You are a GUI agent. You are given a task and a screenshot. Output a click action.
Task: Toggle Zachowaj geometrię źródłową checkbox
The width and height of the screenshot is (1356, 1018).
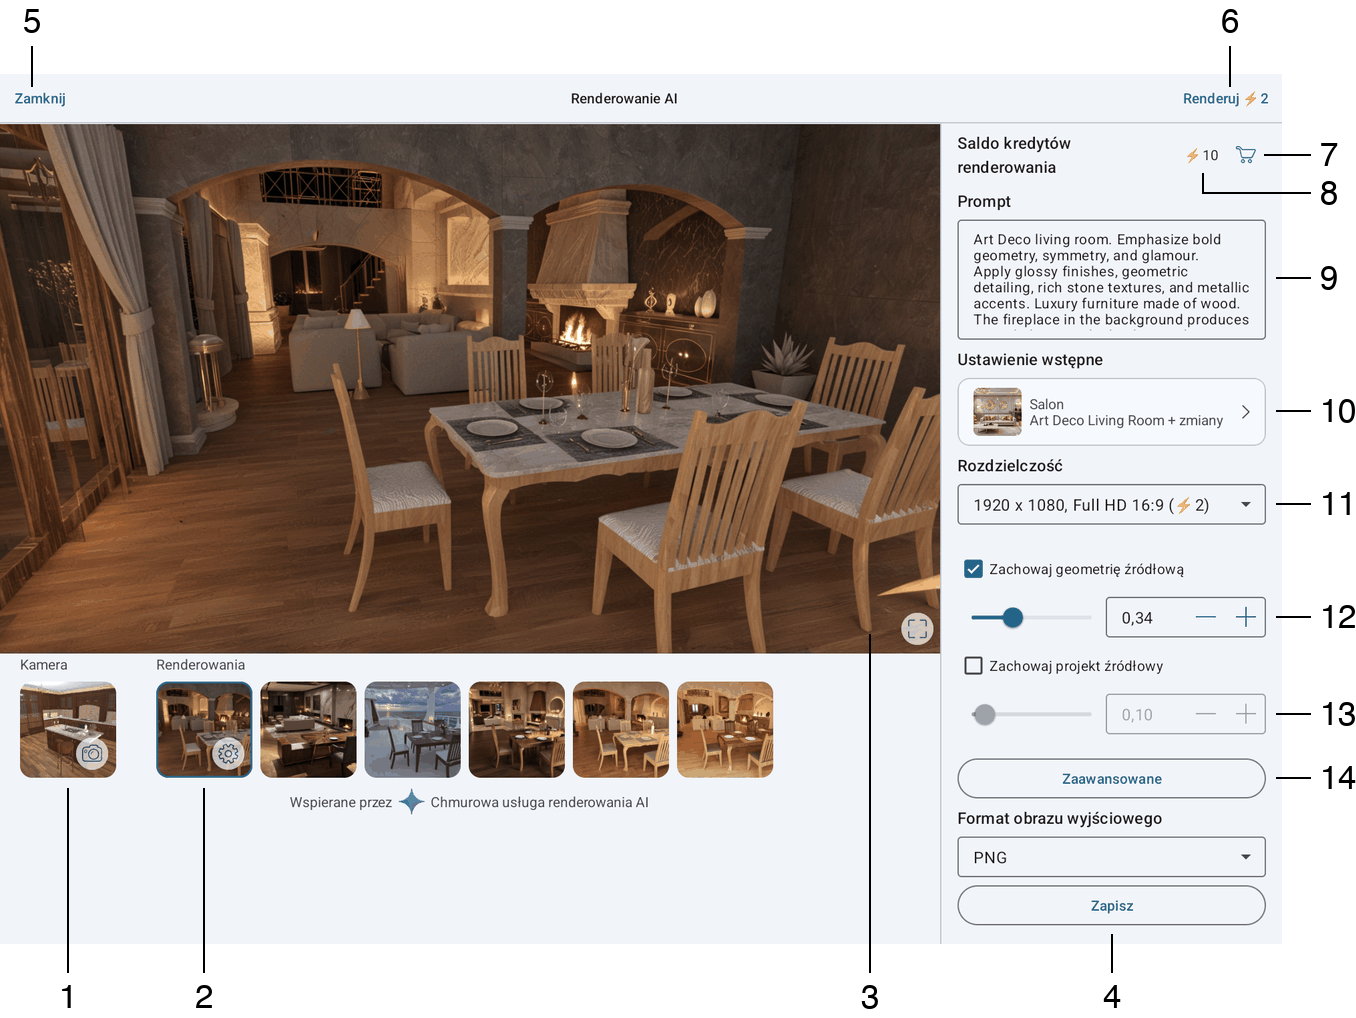point(973,569)
